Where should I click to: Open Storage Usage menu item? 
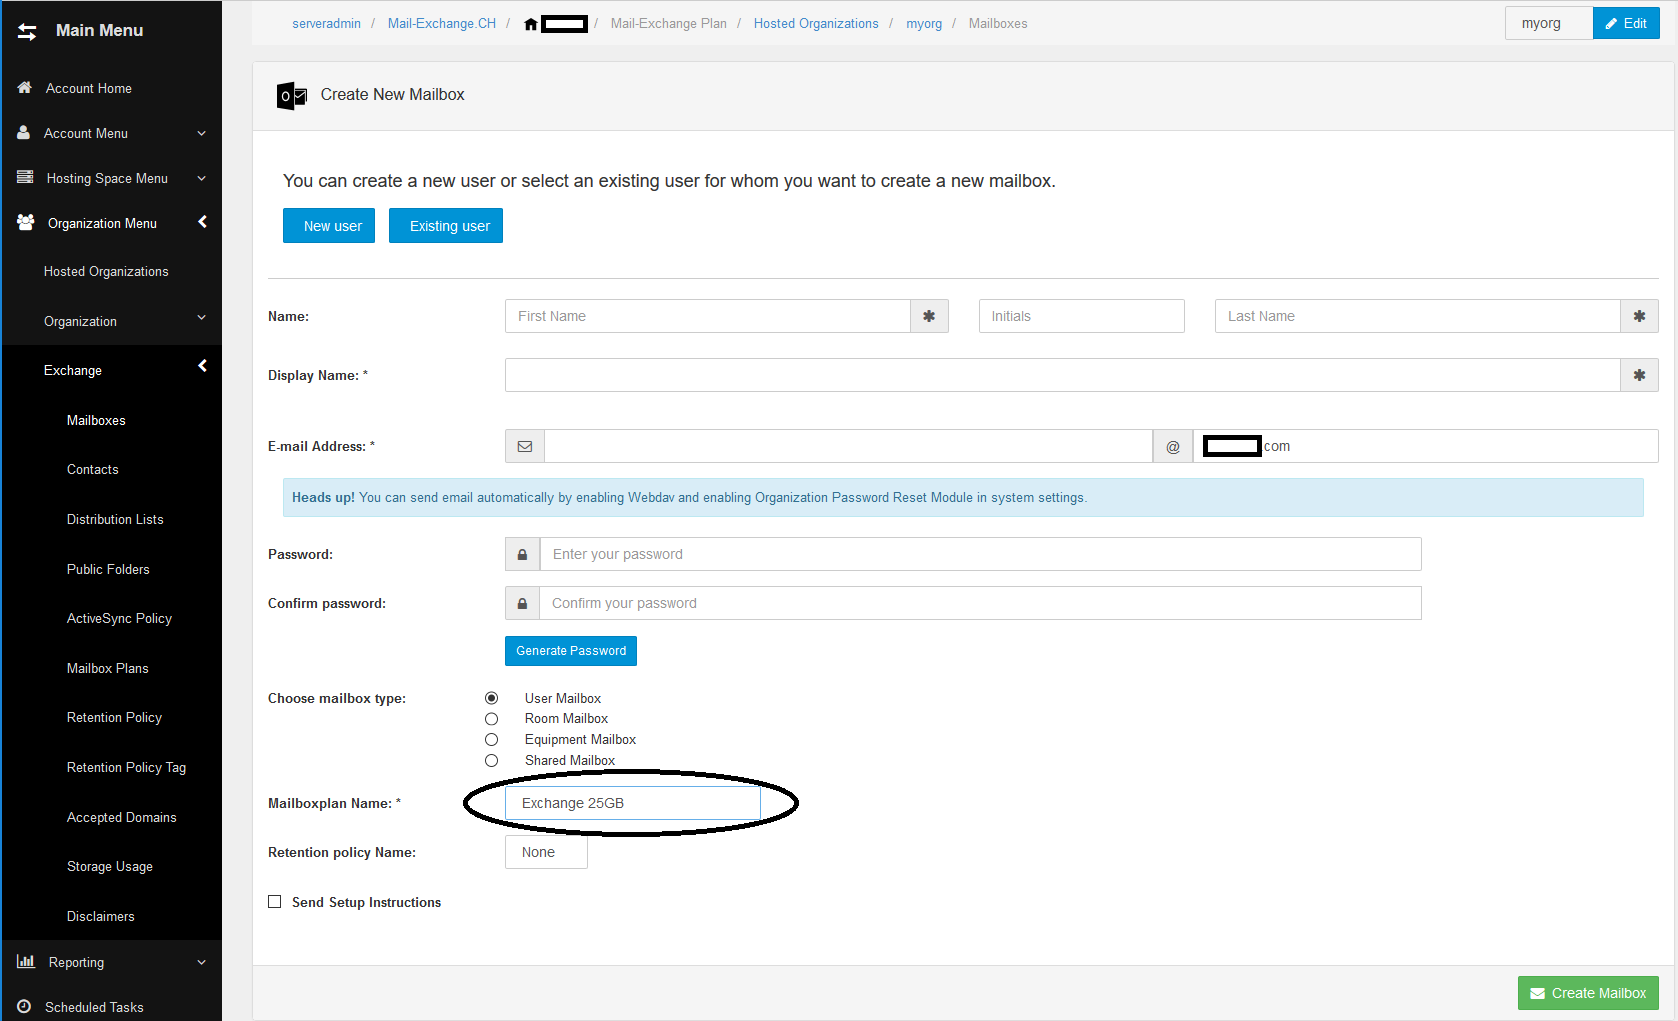click(110, 866)
